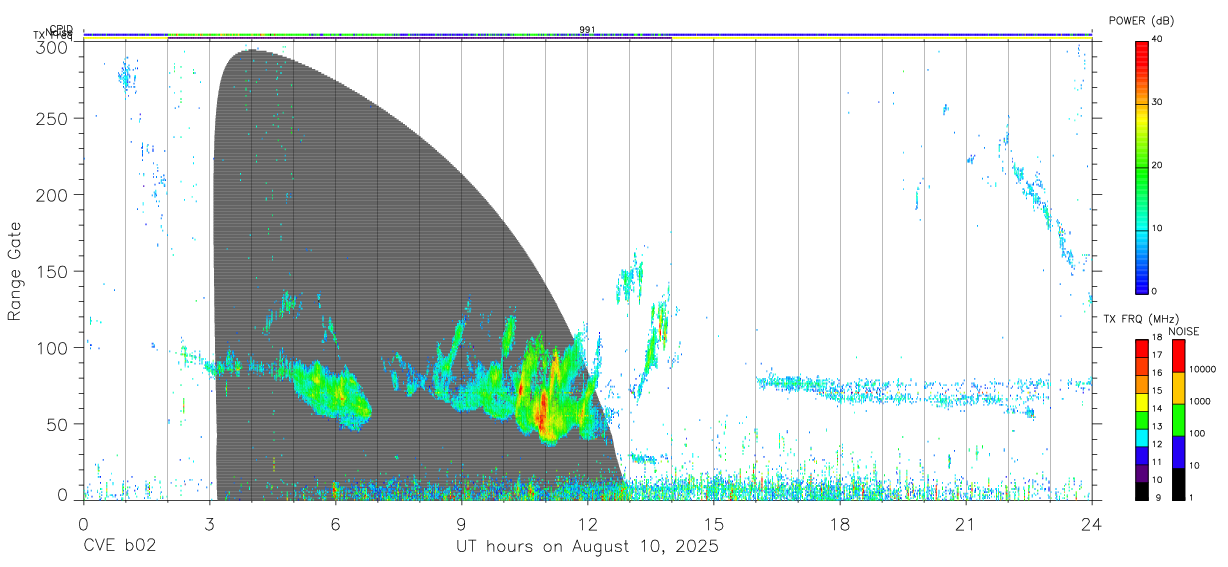Click the '50' range gate tick label
The image size is (1228, 567).
pos(57,424)
